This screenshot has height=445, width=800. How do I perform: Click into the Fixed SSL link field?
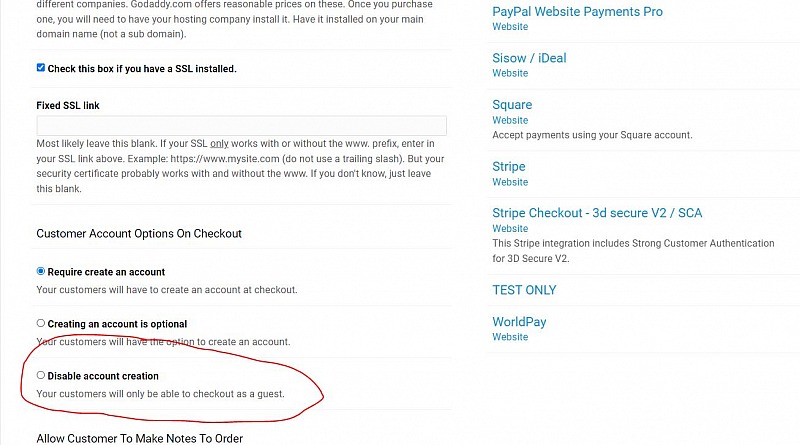point(241,126)
